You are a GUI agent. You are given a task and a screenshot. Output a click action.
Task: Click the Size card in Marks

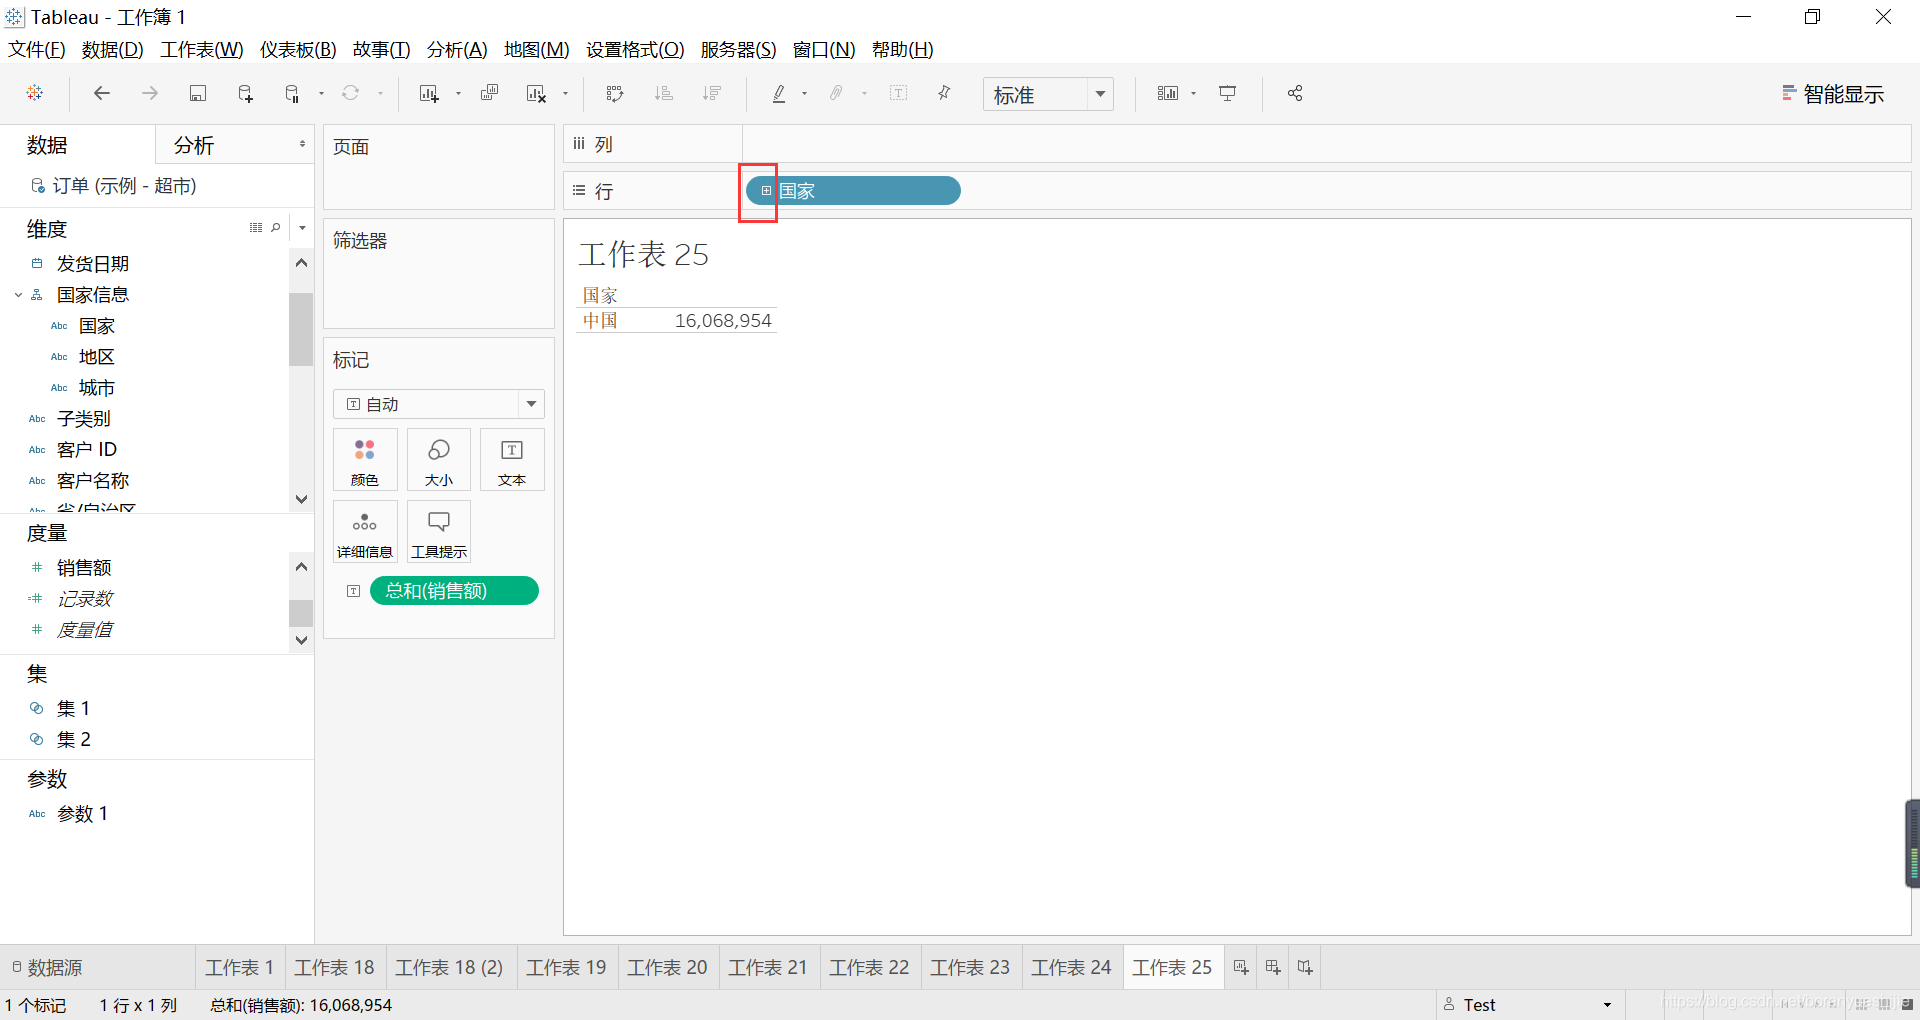[x=439, y=460]
